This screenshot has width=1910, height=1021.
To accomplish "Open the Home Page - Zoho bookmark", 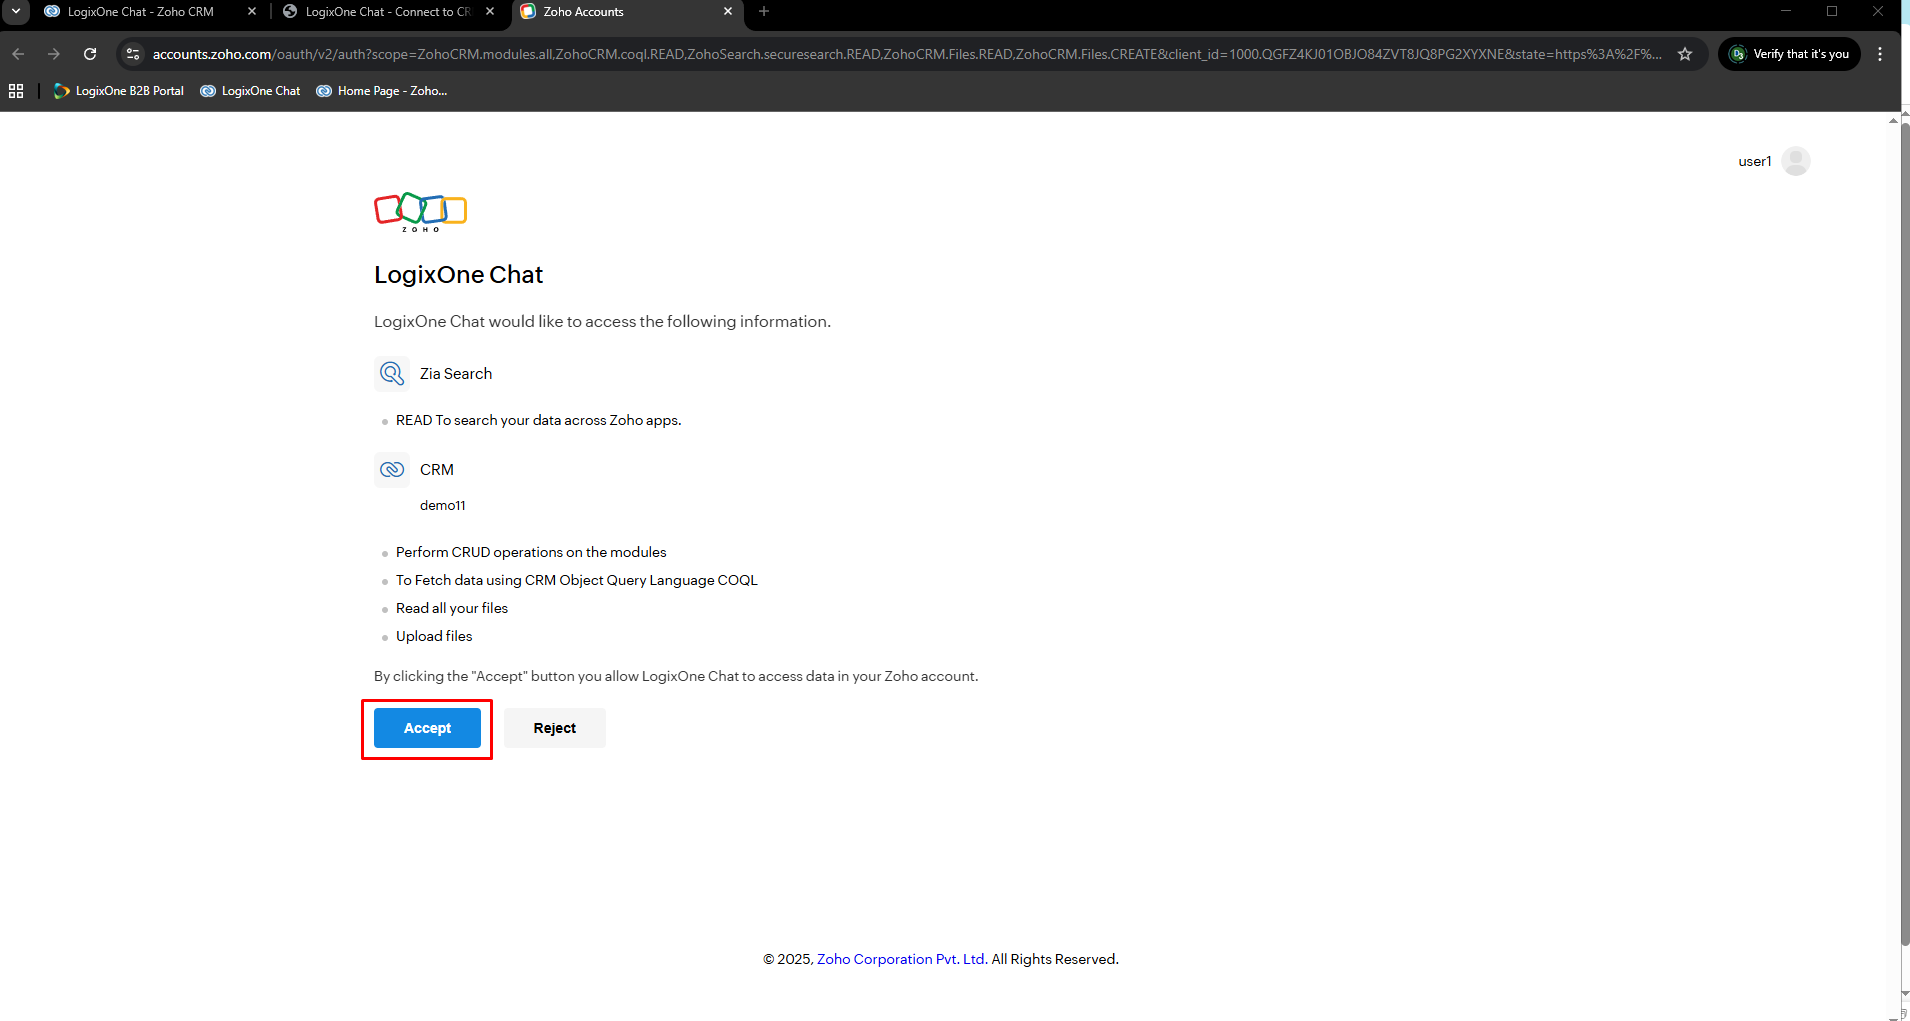I will [x=381, y=91].
